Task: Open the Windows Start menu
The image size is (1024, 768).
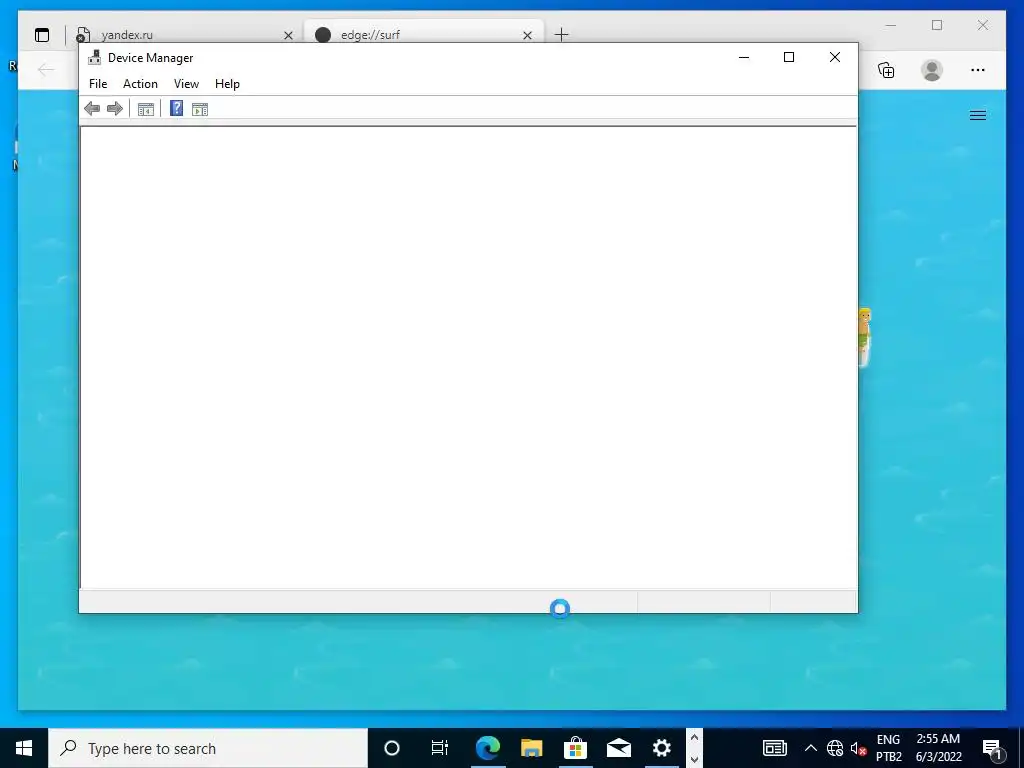Action: (24, 748)
